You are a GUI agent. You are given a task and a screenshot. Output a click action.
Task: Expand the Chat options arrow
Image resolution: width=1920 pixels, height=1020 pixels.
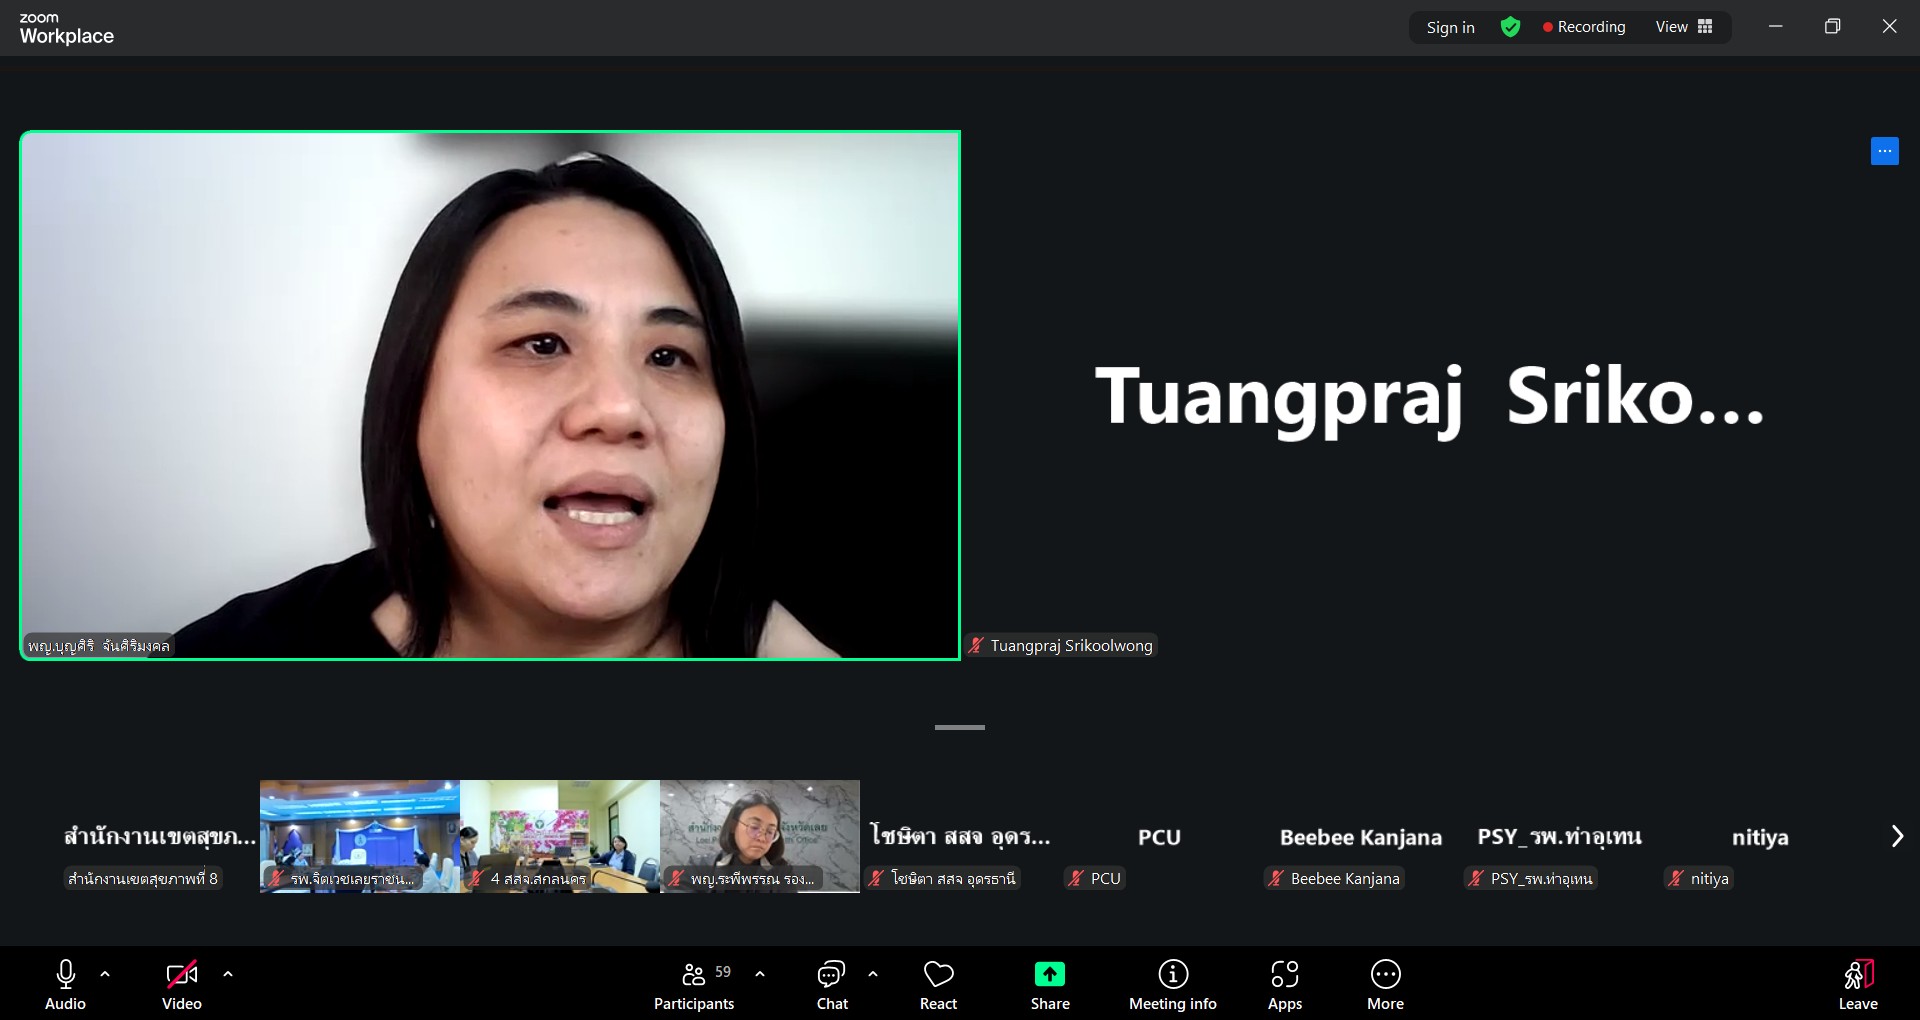pyautogui.click(x=873, y=973)
